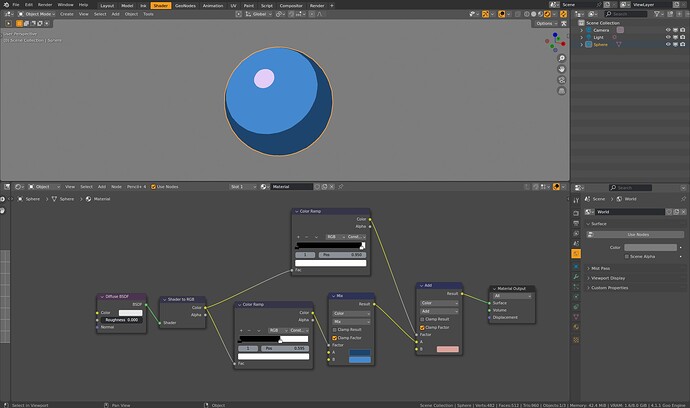Click Add node B pink color swatch
690x408 pixels.
[448, 349]
